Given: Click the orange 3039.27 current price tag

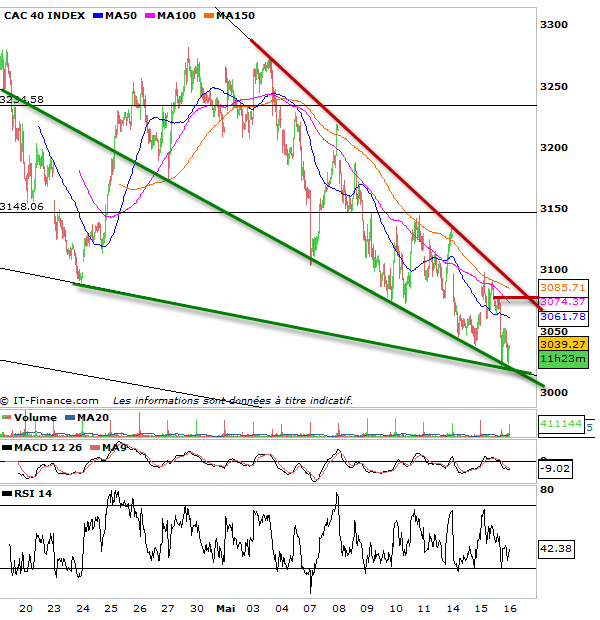Looking at the screenshot, I should click(561, 342).
